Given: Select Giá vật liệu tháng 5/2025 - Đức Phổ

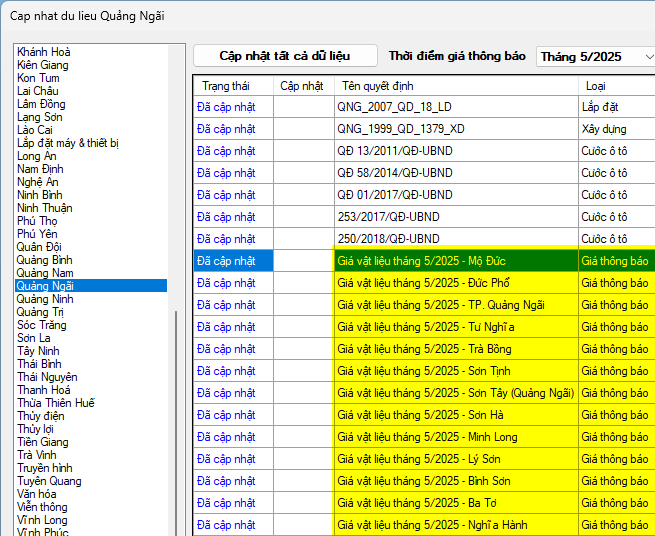Looking at the screenshot, I should (x=424, y=283).
